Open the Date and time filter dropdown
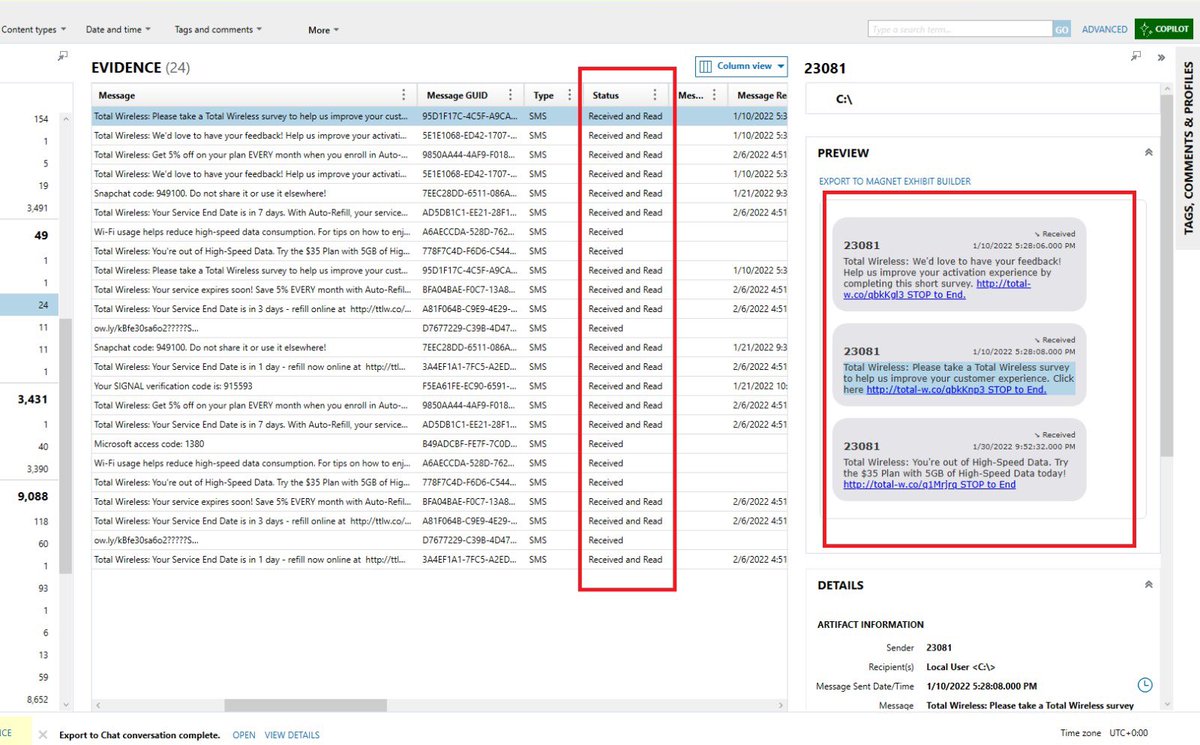Viewport: 1200px width, 745px height. click(x=118, y=30)
